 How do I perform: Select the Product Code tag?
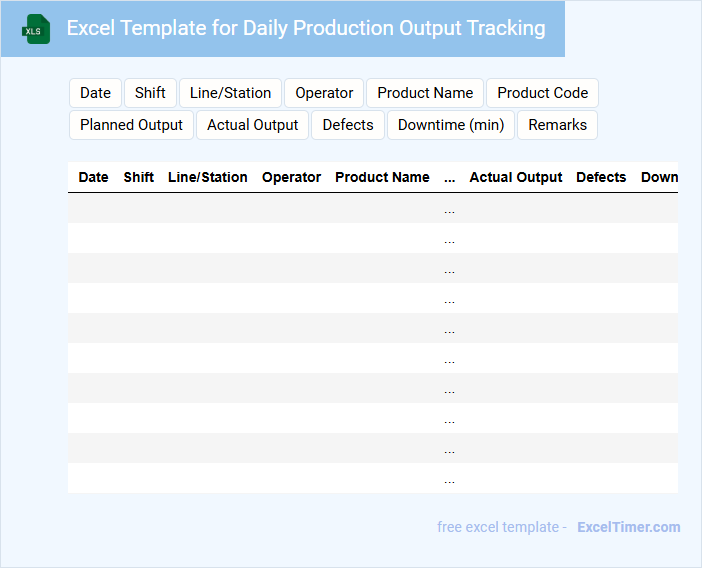click(542, 93)
